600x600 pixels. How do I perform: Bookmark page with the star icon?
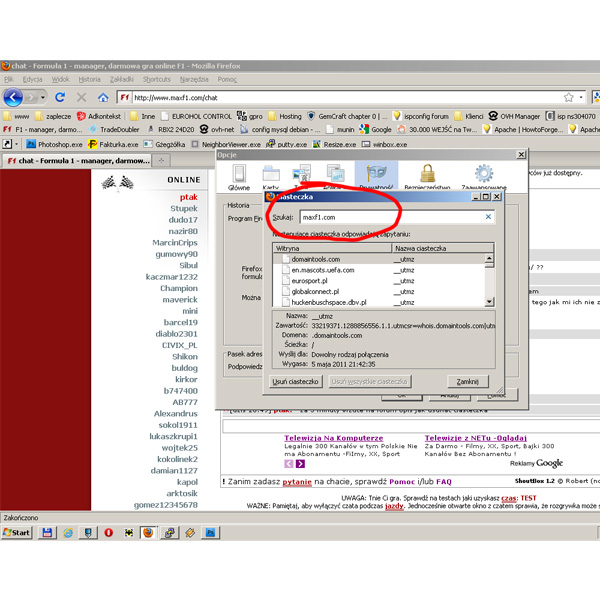[569, 98]
